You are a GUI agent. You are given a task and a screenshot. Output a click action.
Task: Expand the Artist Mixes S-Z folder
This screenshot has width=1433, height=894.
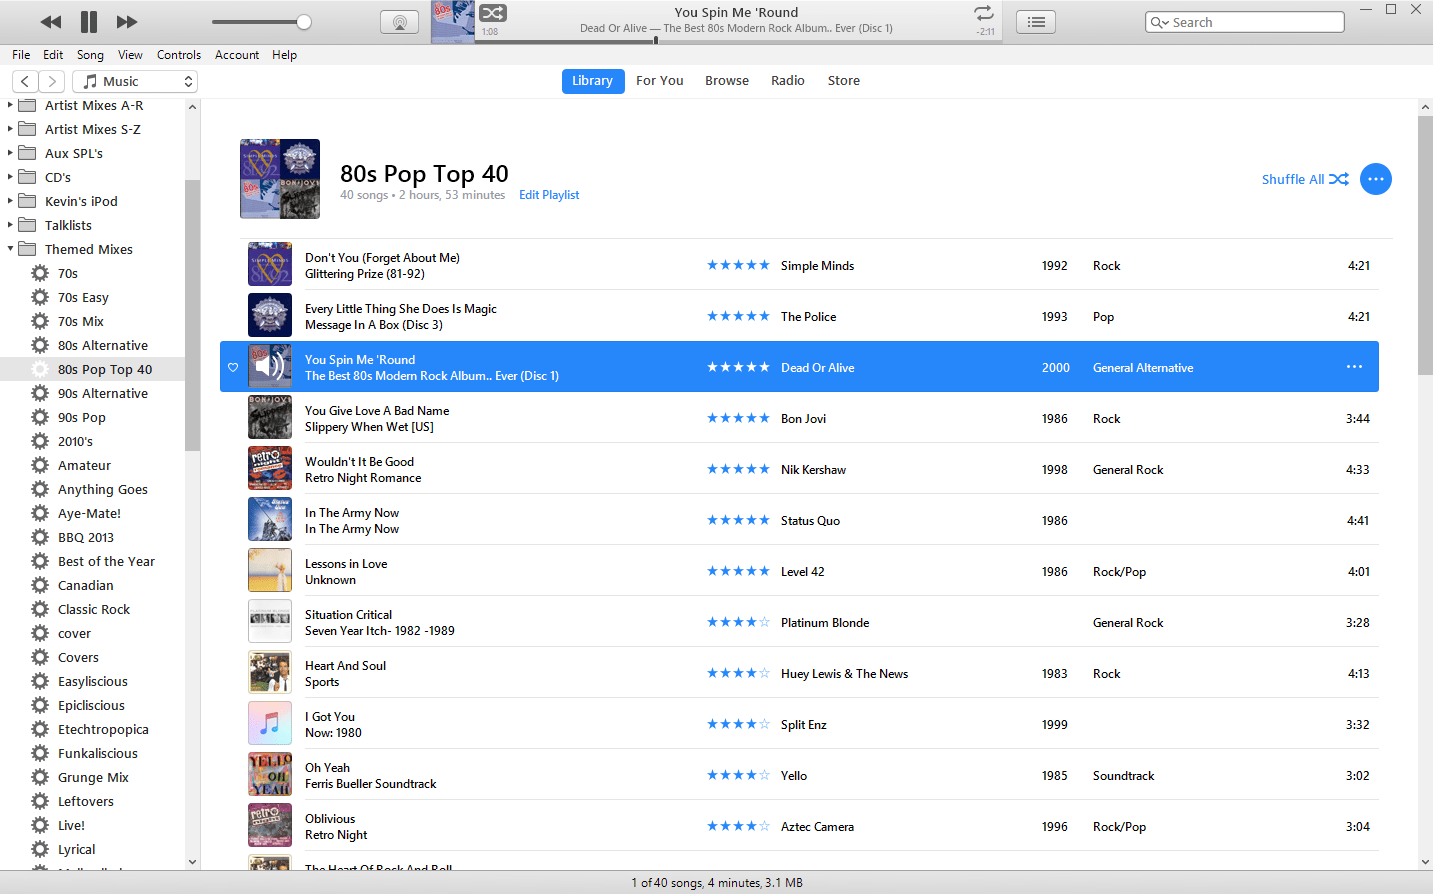point(10,129)
